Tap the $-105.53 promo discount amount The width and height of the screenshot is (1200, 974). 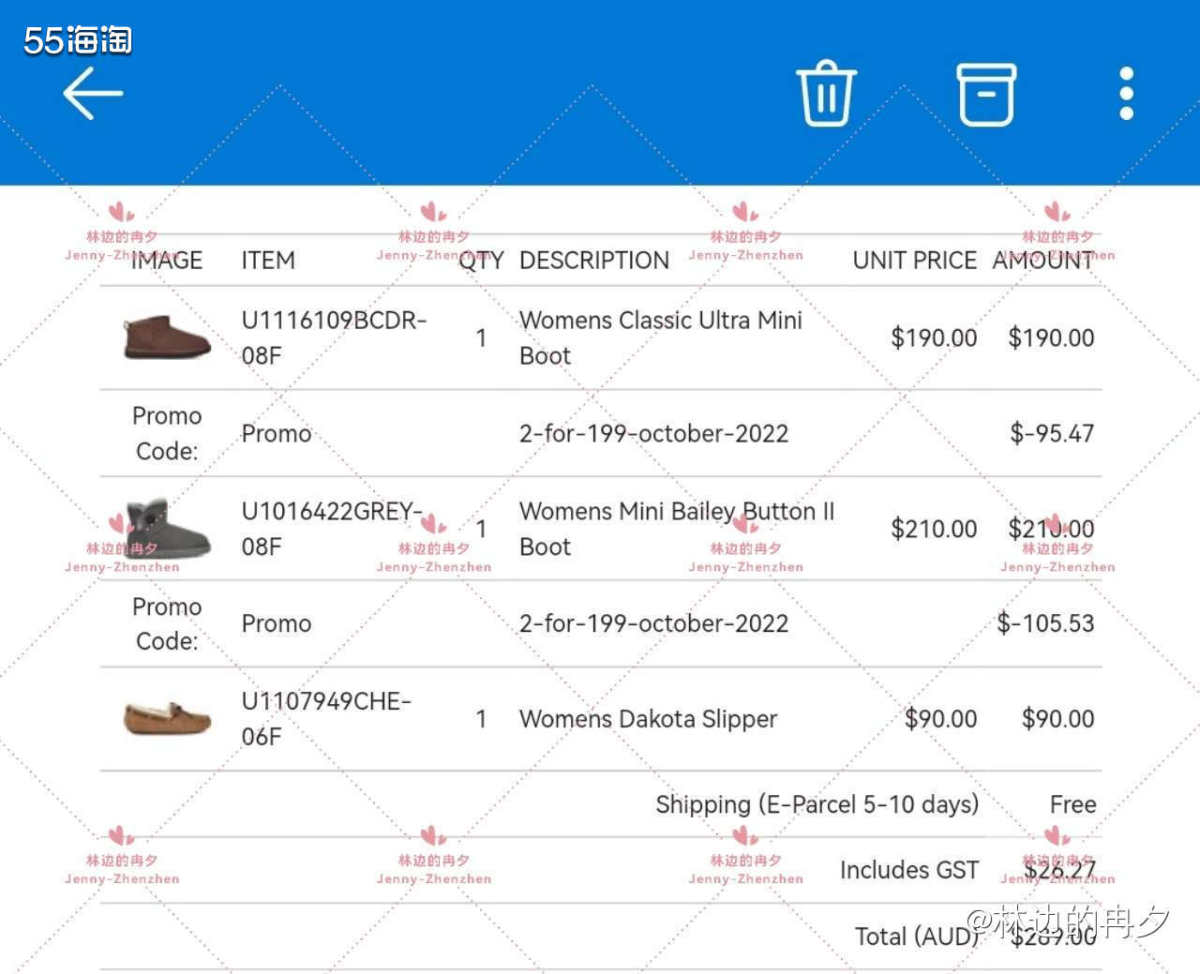pyautogui.click(x=1046, y=624)
